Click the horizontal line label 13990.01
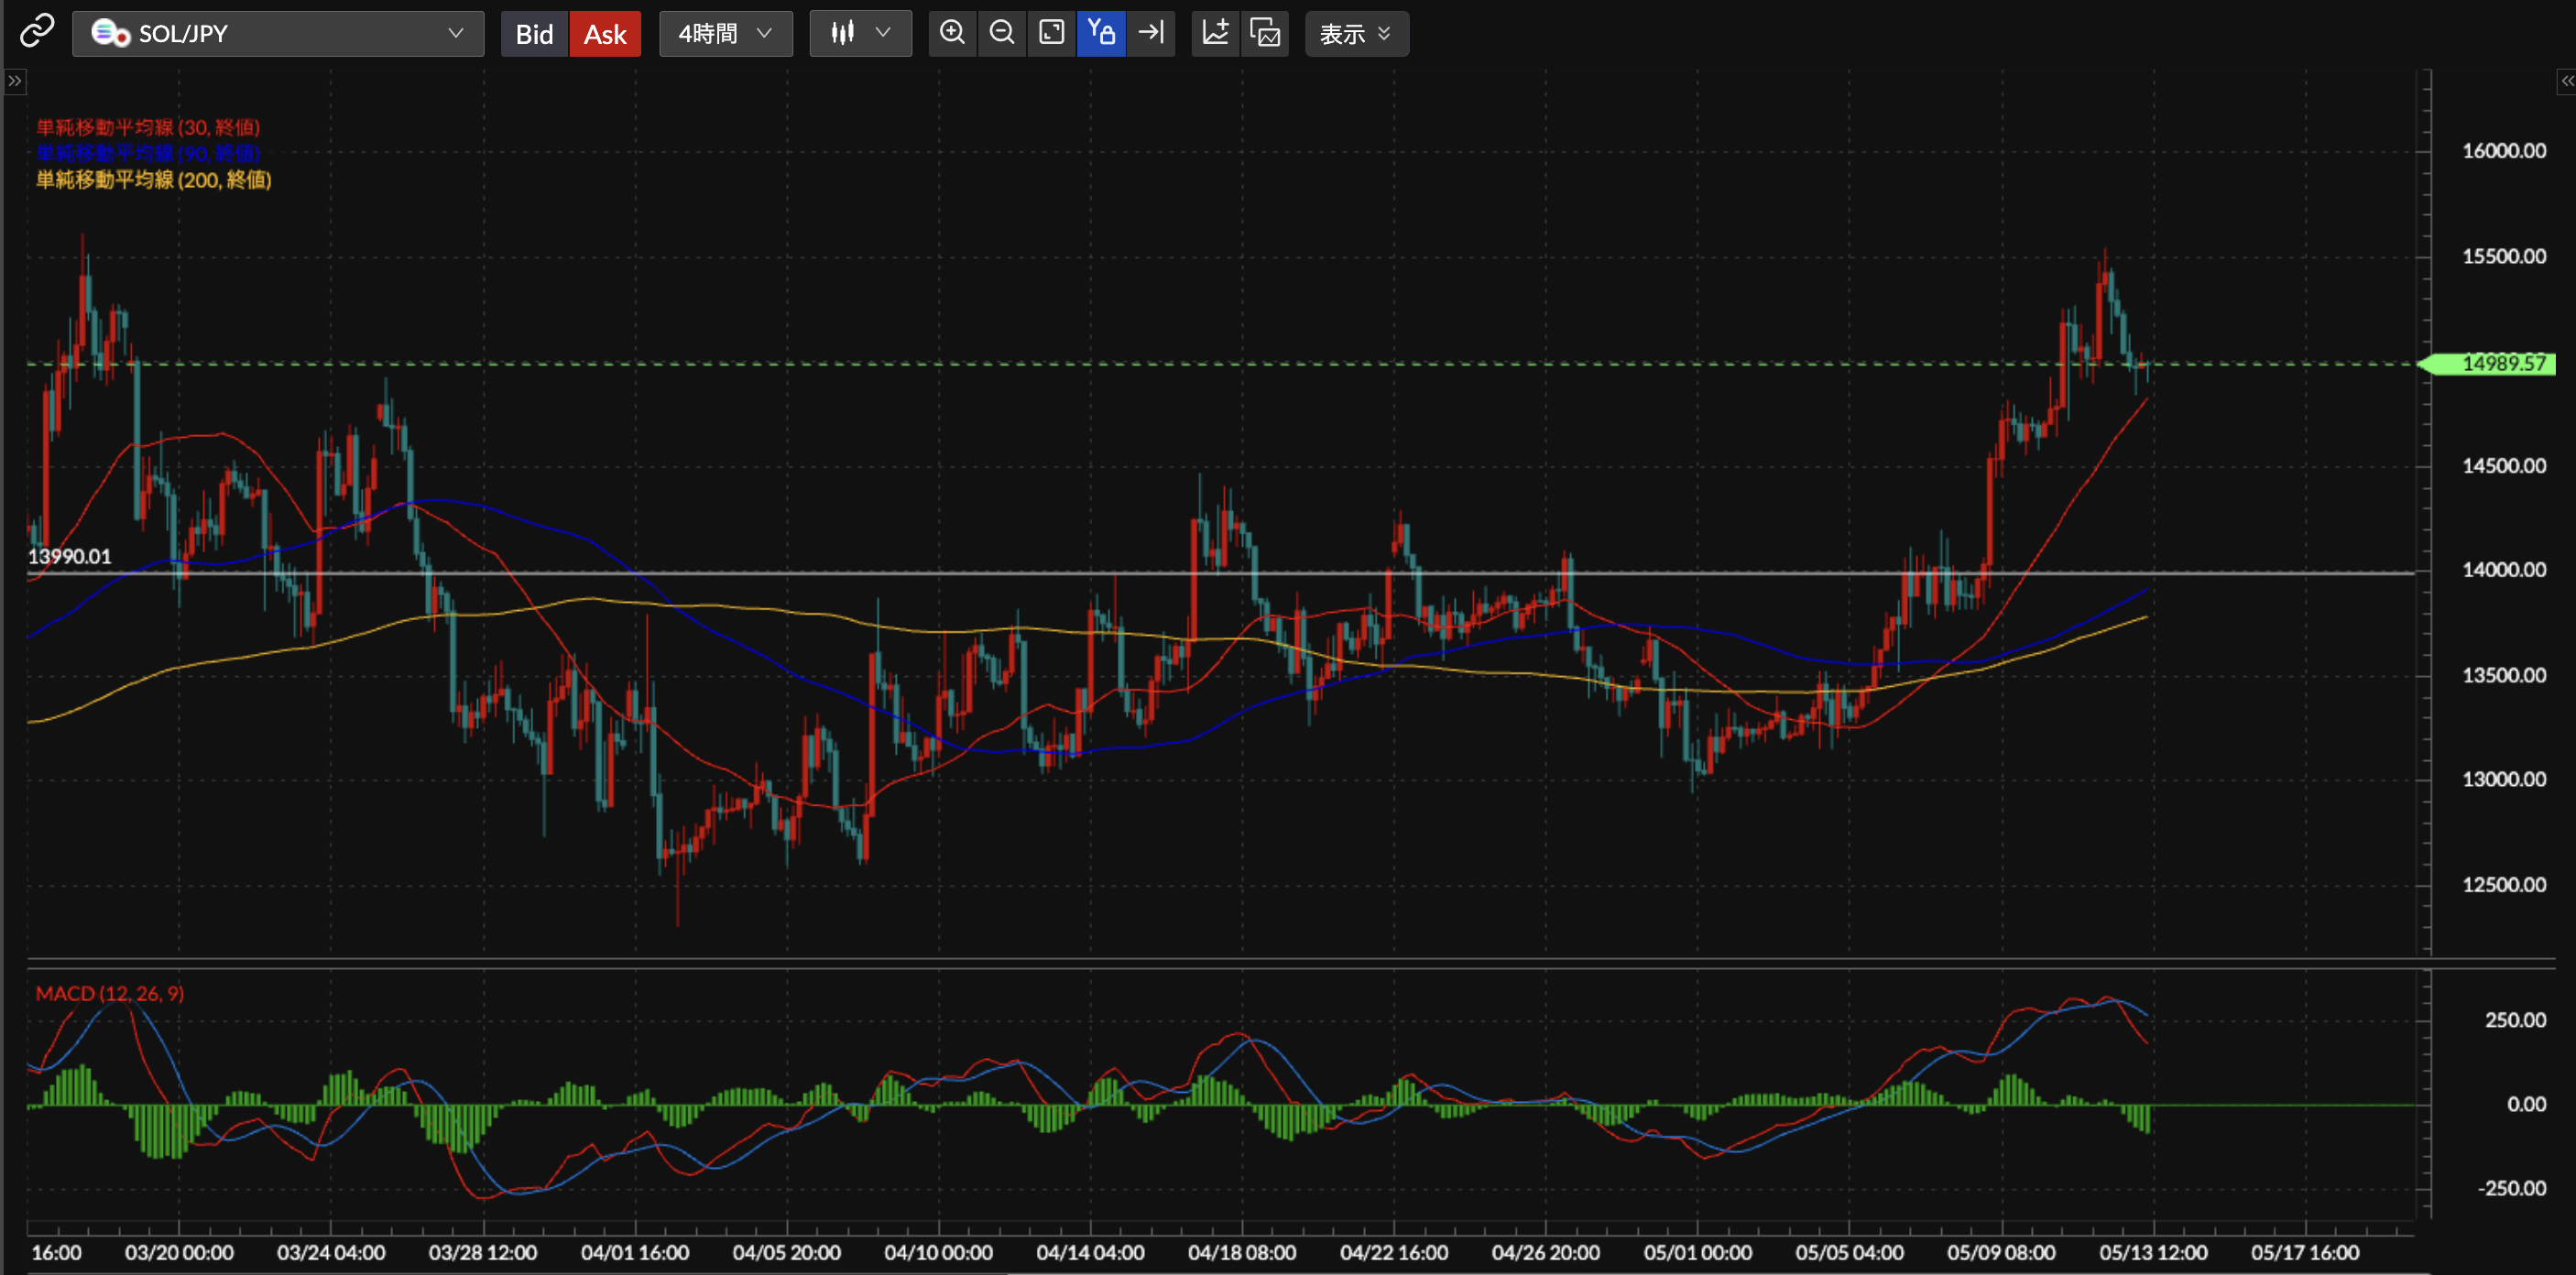2576x1275 pixels. click(x=69, y=556)
